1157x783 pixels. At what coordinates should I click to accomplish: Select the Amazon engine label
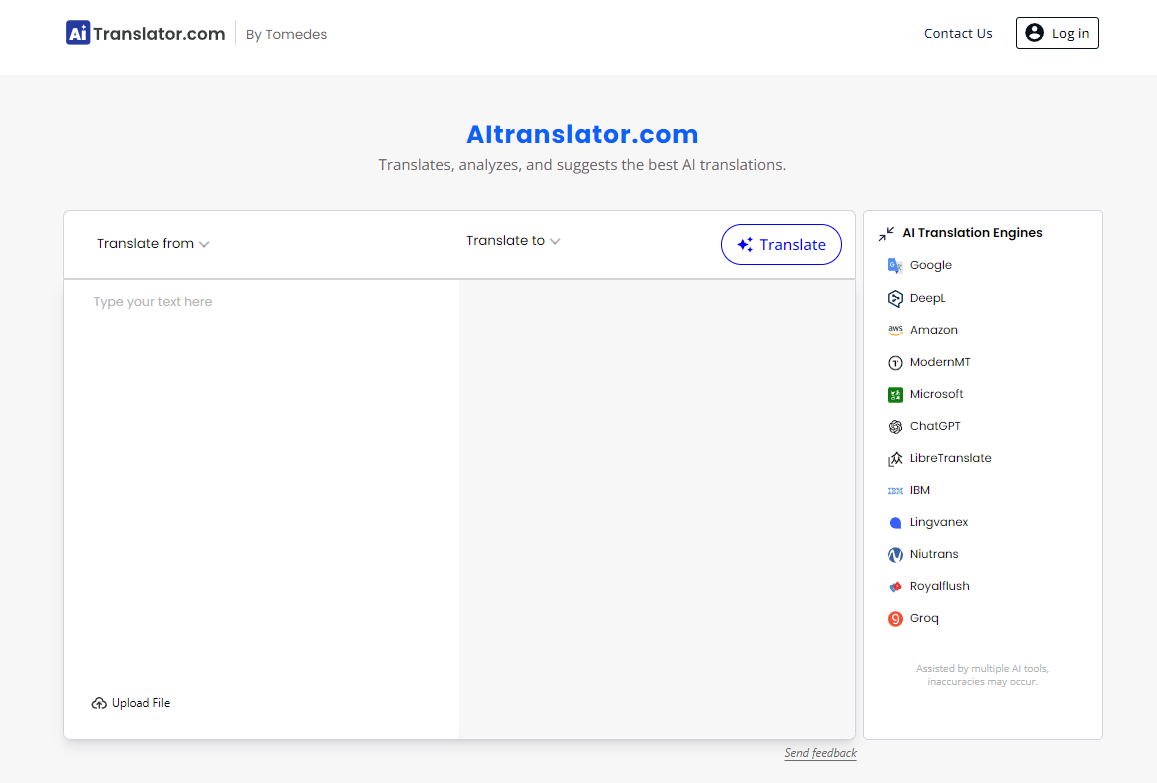(x=933, y=331)
